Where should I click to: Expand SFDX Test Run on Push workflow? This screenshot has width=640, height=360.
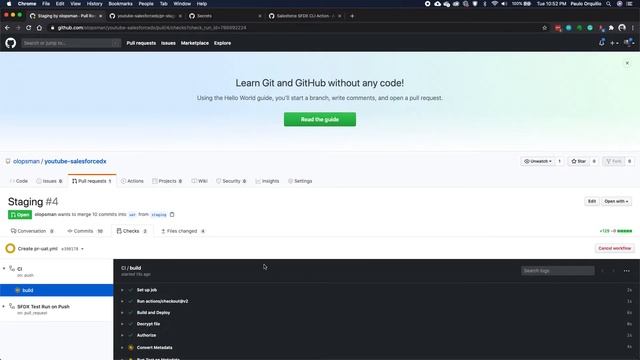pos(4,307)
